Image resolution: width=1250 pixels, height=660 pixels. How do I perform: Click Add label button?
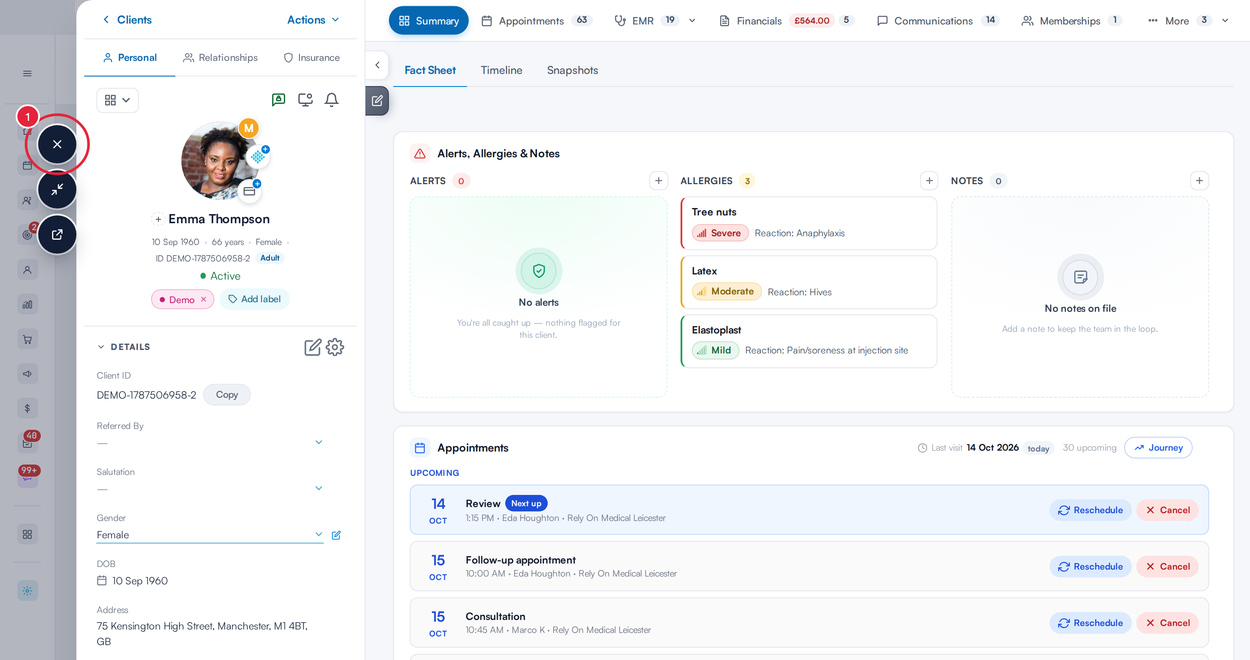pos(254,299)
